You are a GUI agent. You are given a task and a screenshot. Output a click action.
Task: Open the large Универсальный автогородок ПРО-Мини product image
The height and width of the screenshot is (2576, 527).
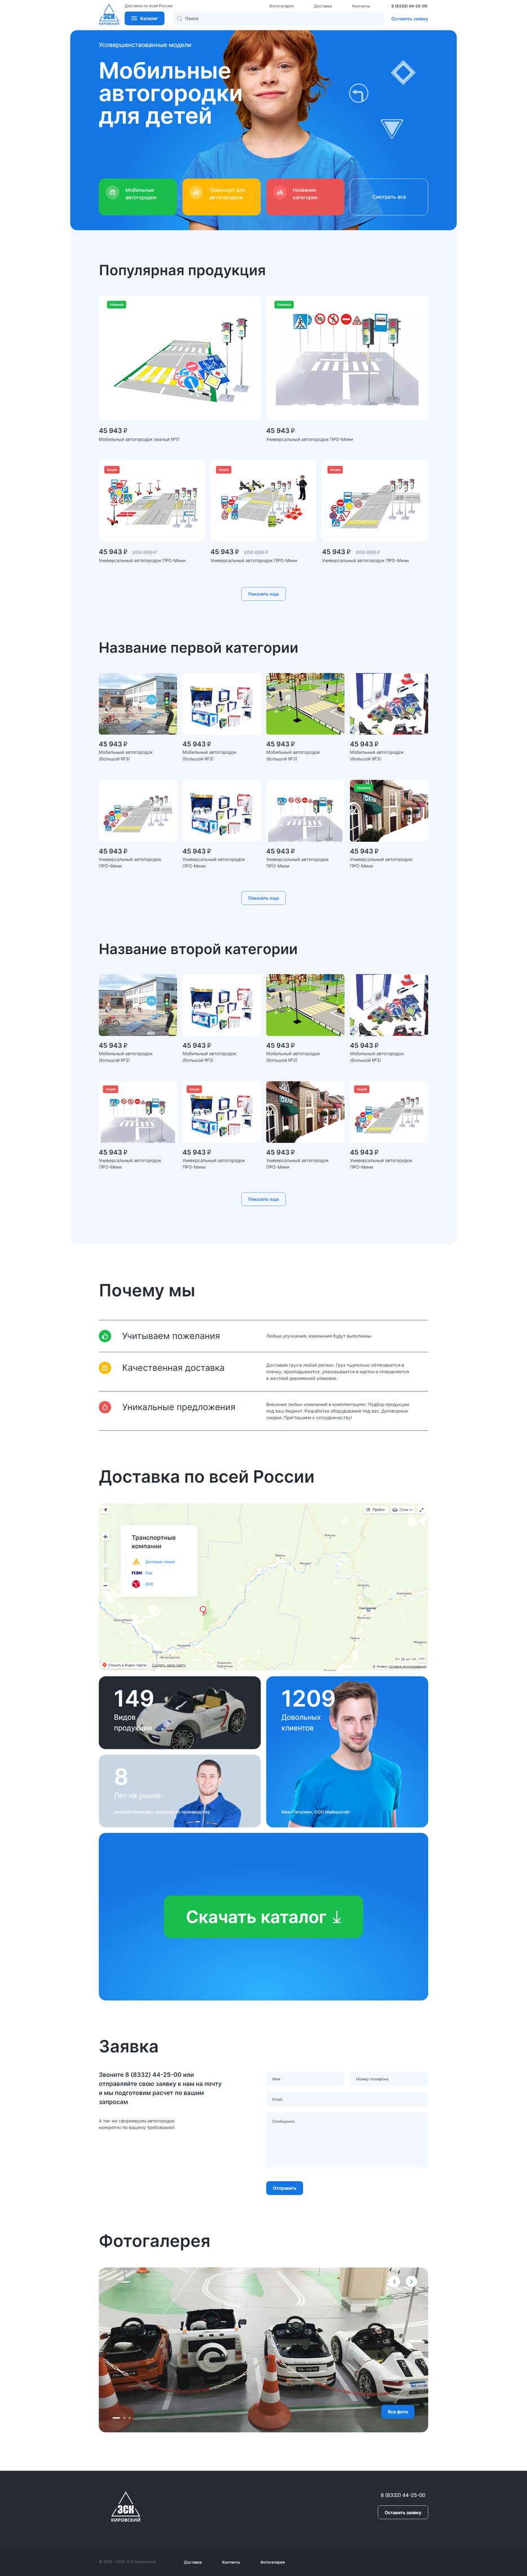(x=347, y=357)
